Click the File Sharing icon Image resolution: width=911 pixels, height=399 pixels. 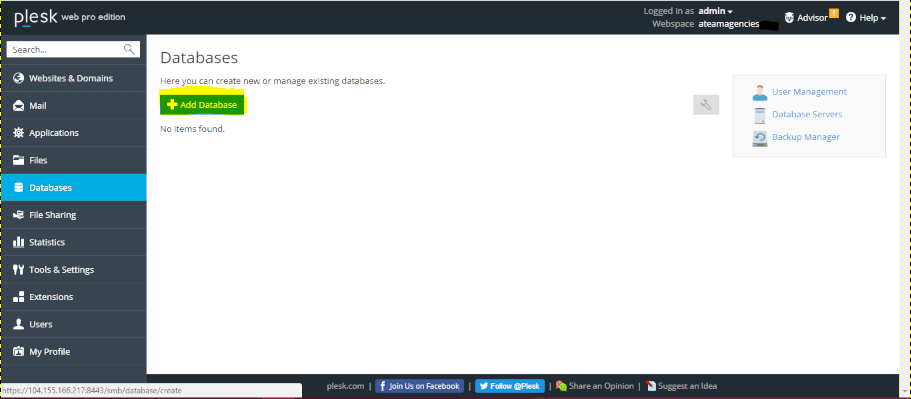(x=18, y=215)
